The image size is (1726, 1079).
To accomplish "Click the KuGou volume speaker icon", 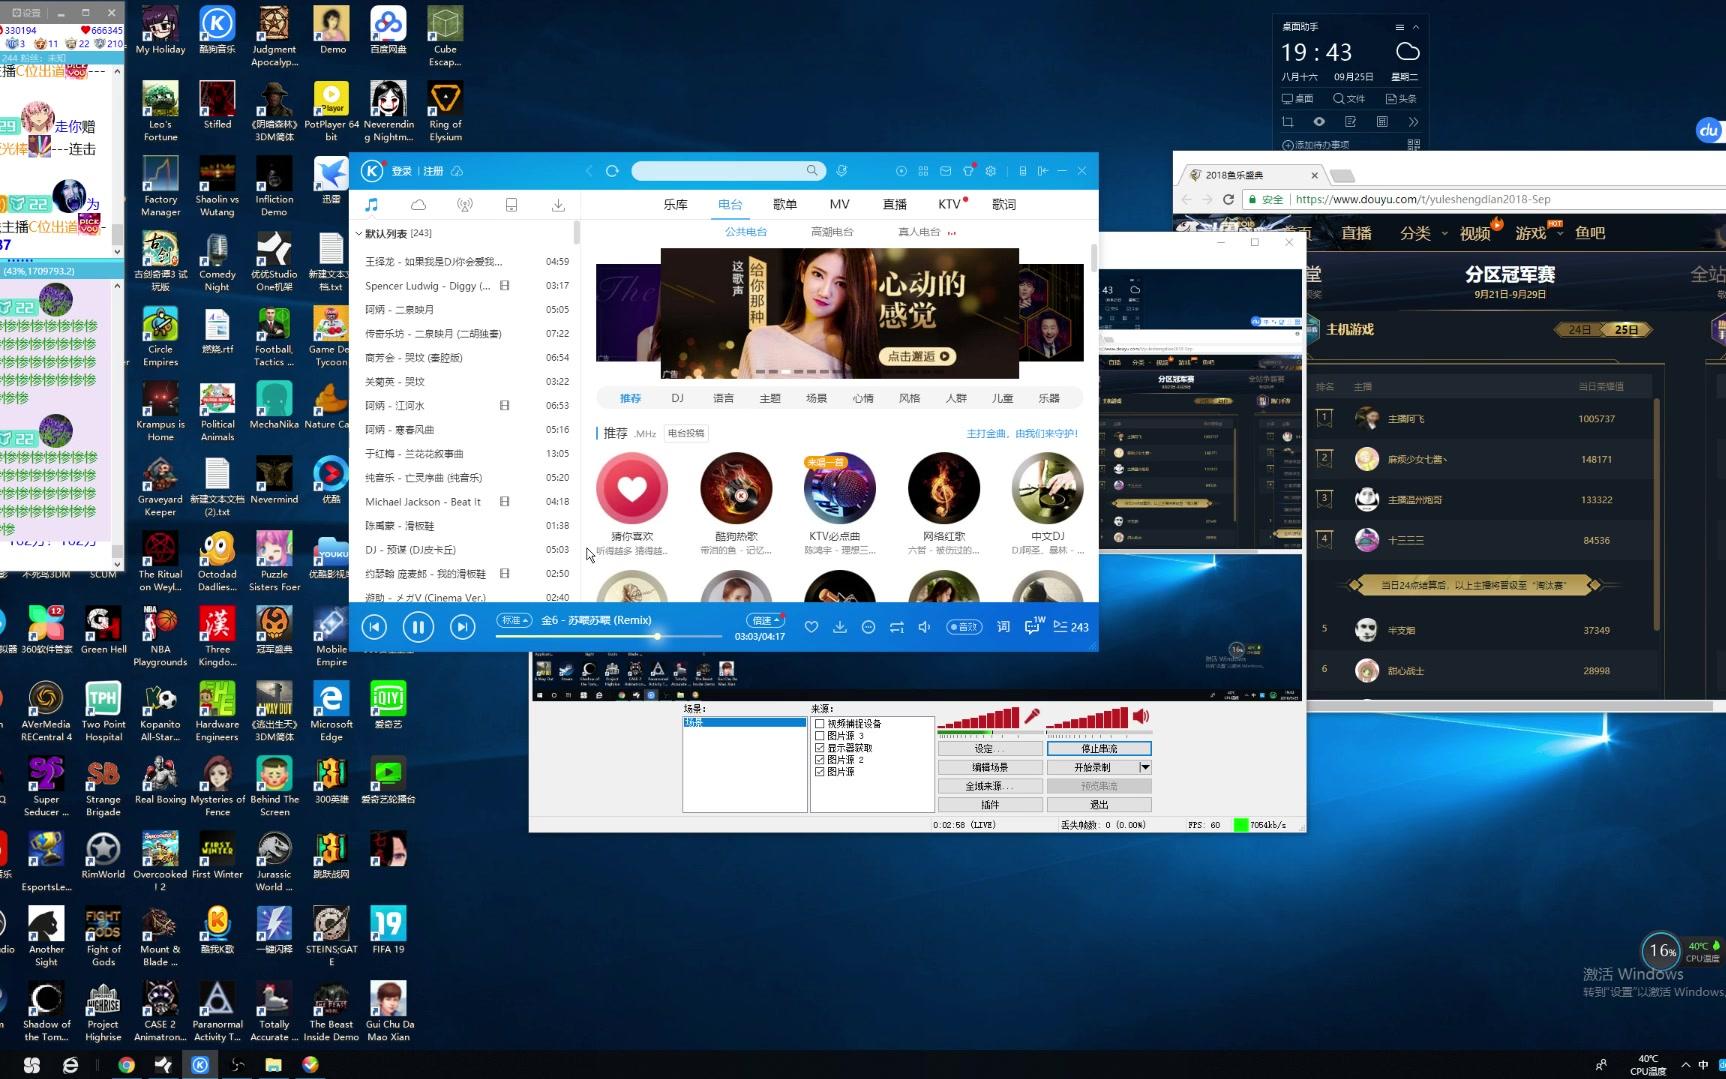I will click(x=925, y=627).
